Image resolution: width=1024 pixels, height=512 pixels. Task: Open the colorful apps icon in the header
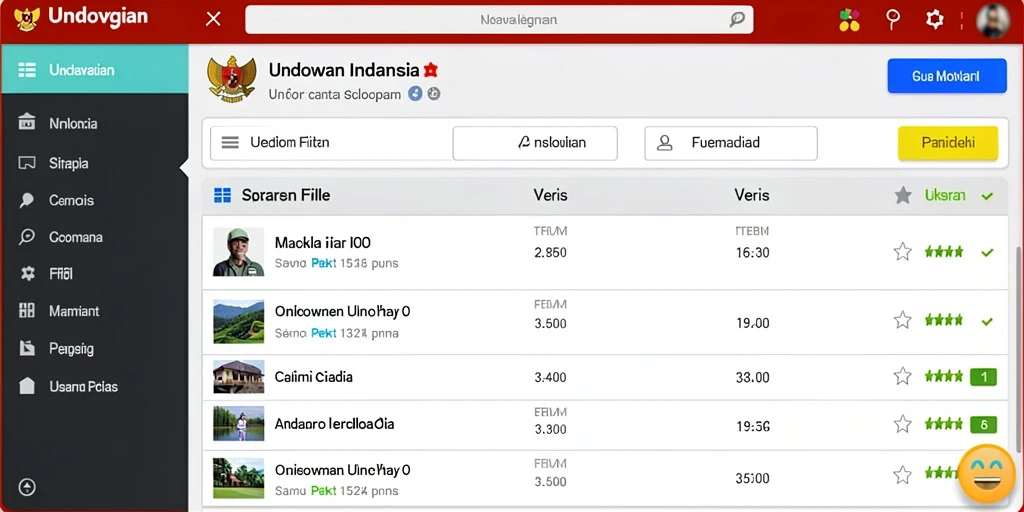click(x=849, y=20)
